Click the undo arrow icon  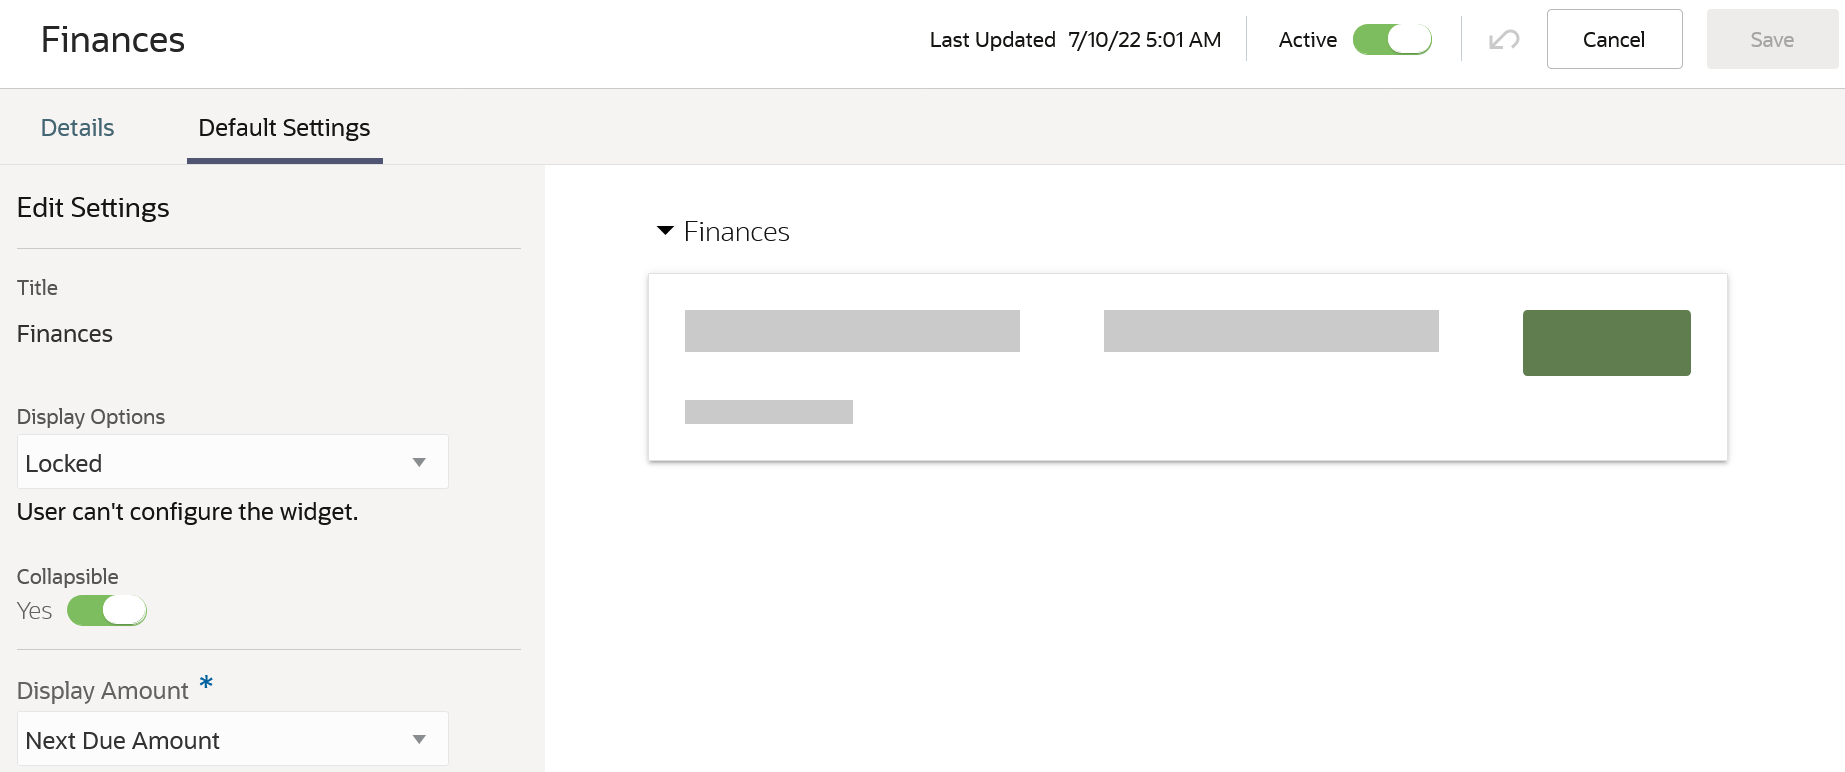(x=1504, y=40)
